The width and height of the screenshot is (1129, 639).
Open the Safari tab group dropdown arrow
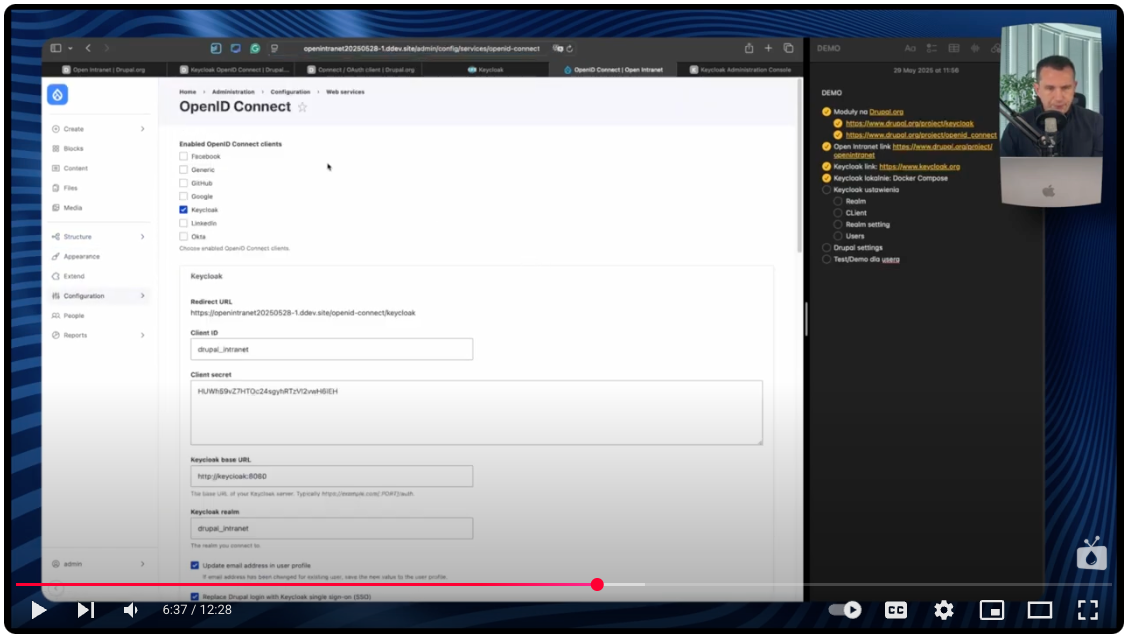pos(70,48)
